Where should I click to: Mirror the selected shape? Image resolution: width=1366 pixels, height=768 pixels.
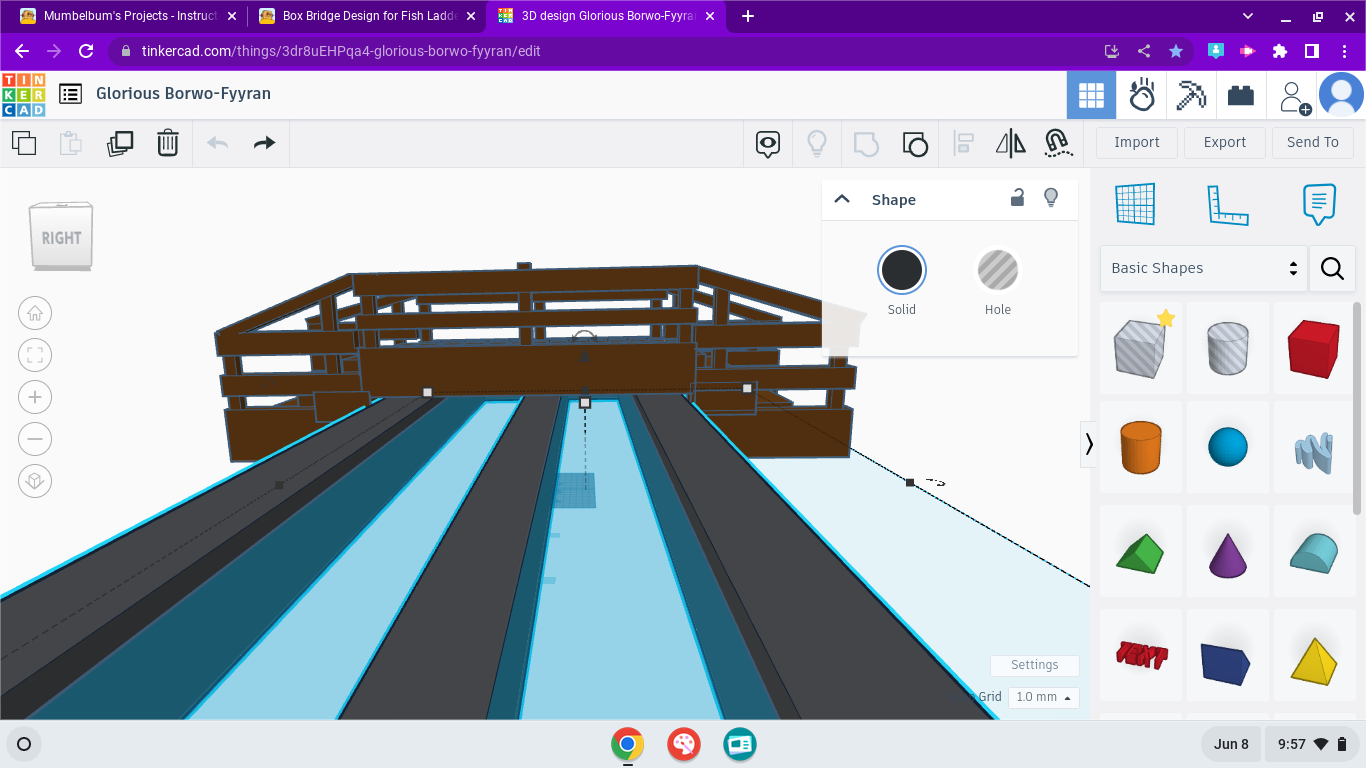[x=1011, y=143]
